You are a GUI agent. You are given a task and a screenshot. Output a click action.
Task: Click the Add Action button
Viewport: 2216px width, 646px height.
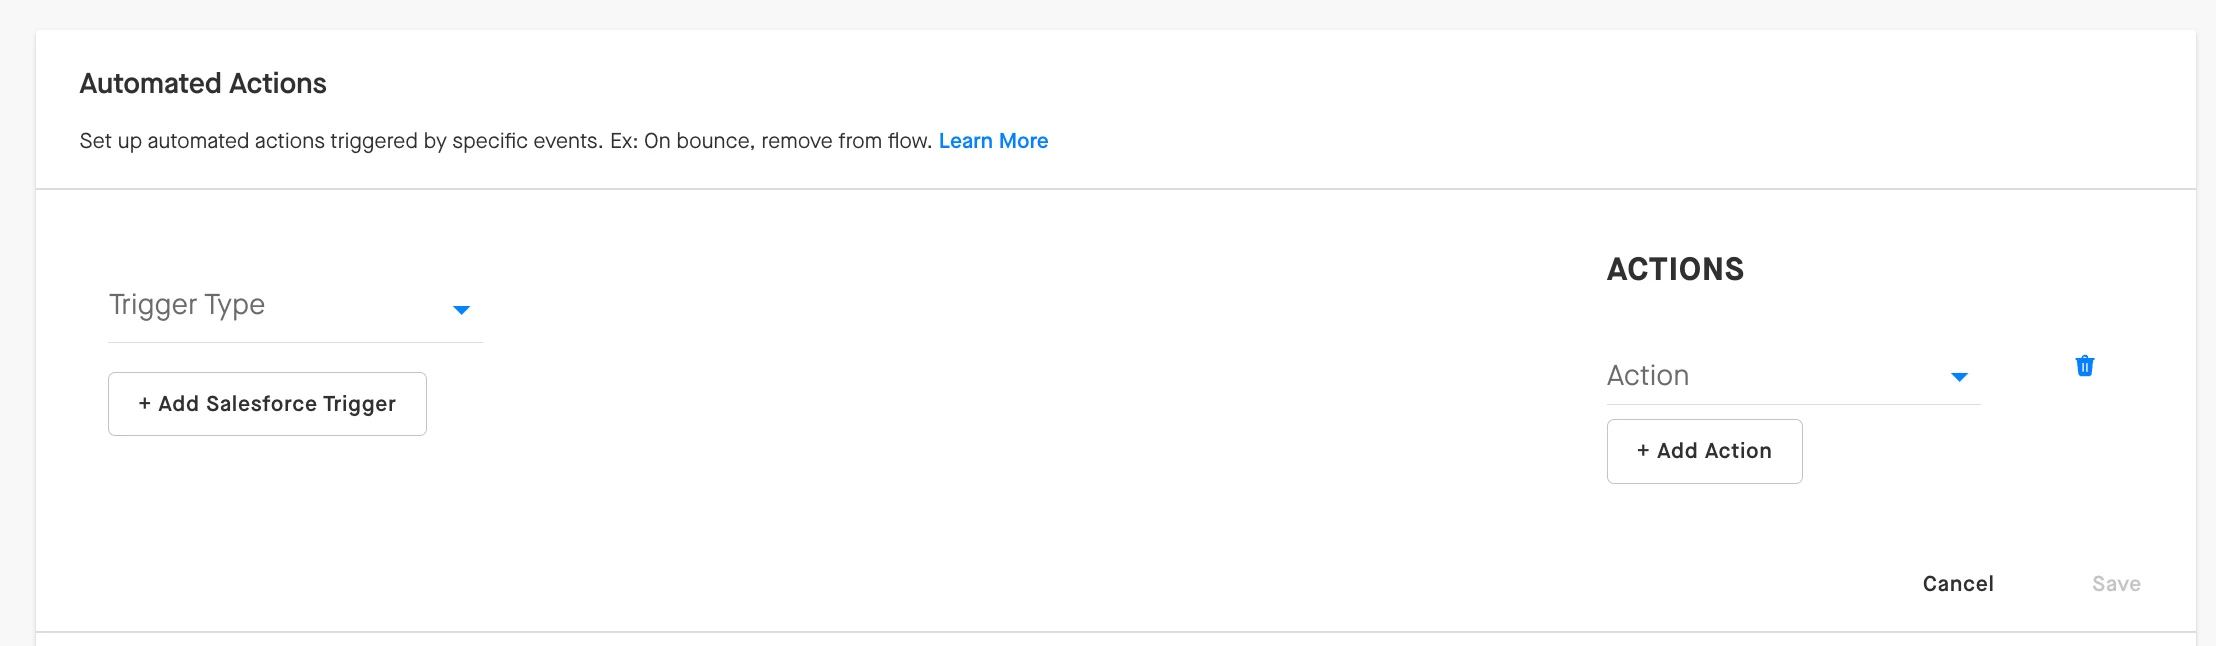point(1704,451)
